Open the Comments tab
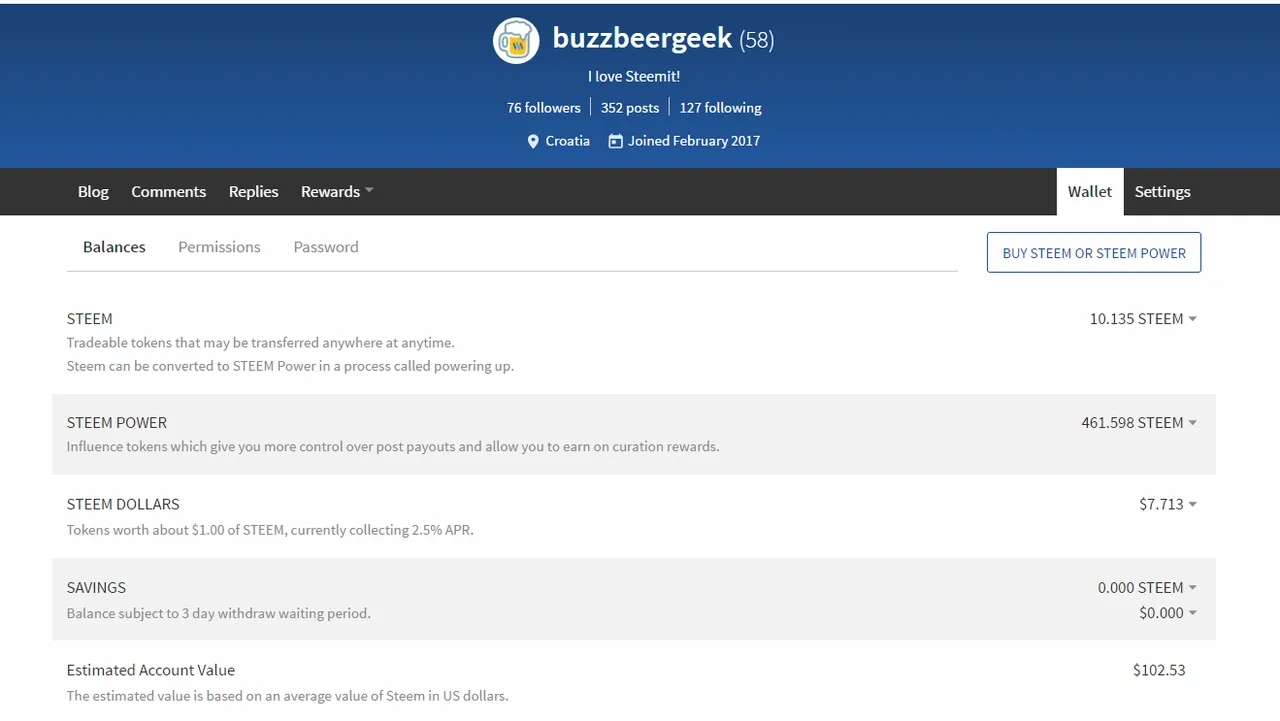This screenshot has width=1280, height=721. click(168, 192)
